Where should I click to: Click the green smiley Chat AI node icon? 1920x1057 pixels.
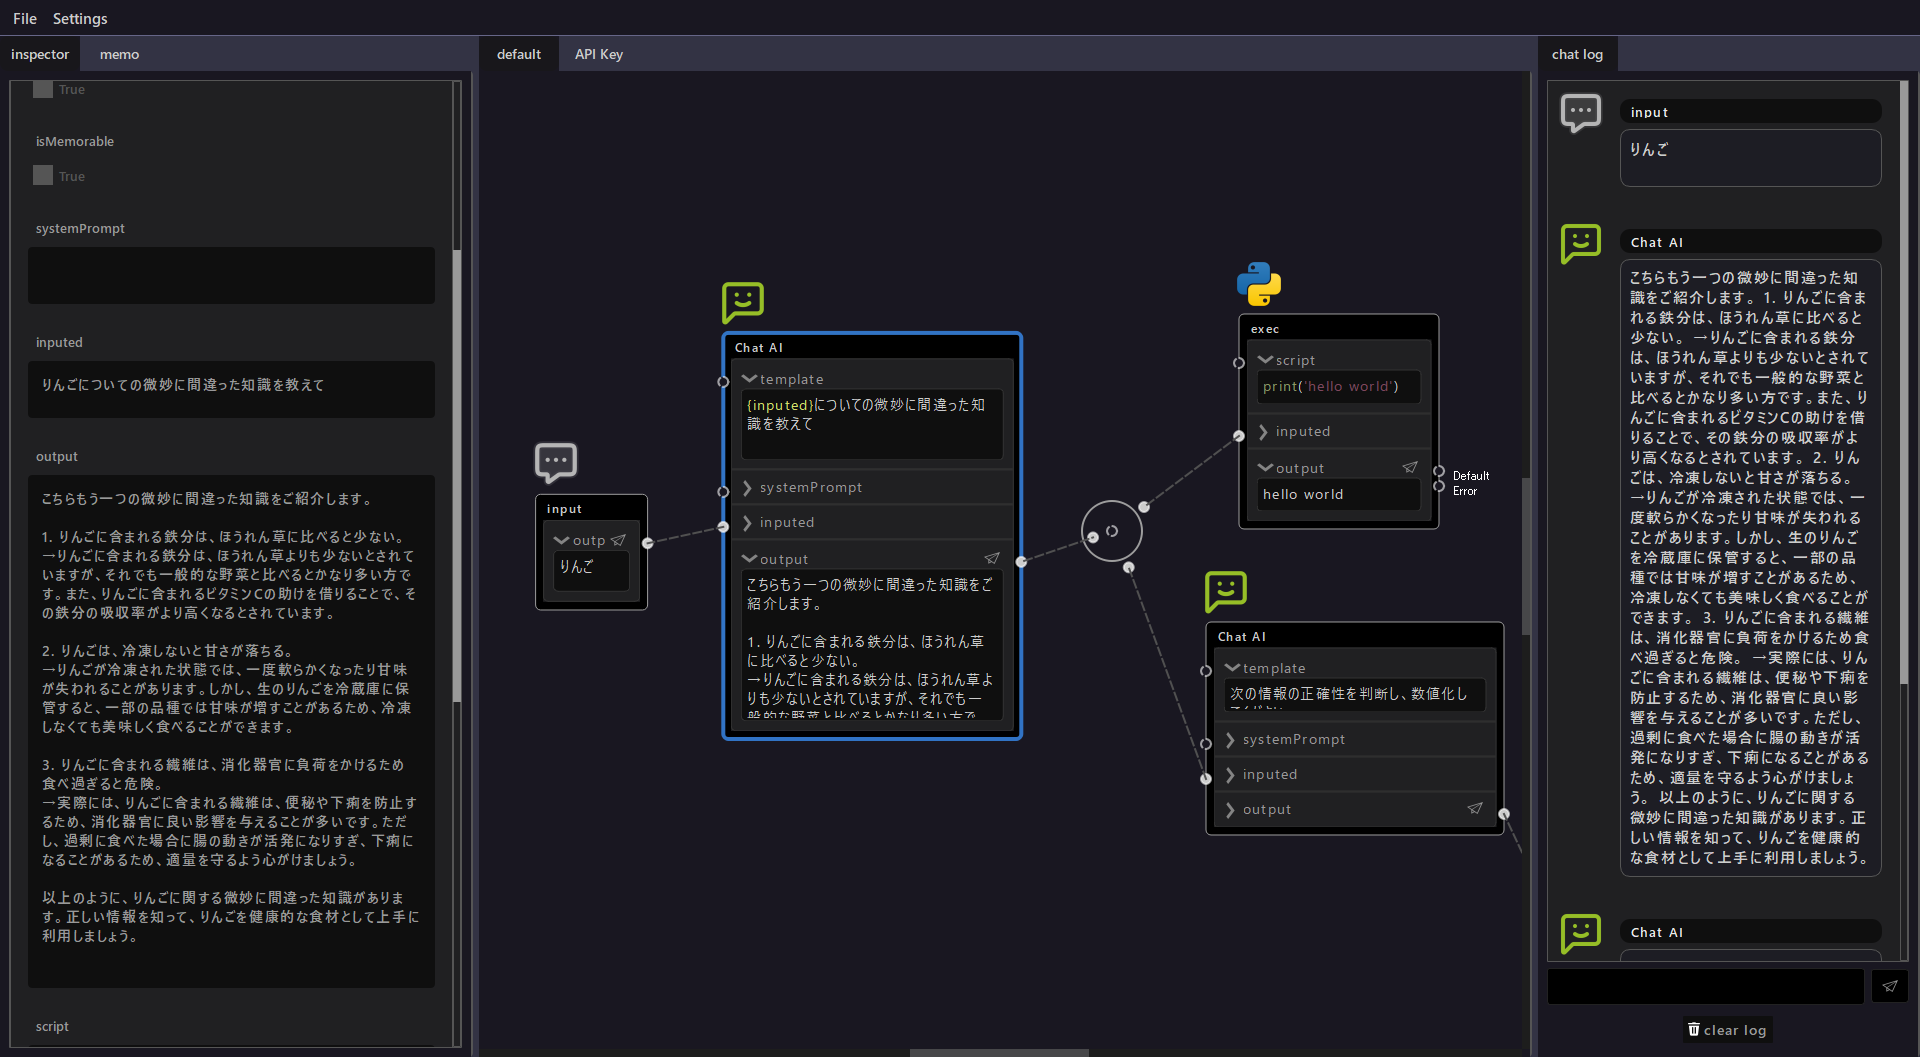[x=742, y=302]
